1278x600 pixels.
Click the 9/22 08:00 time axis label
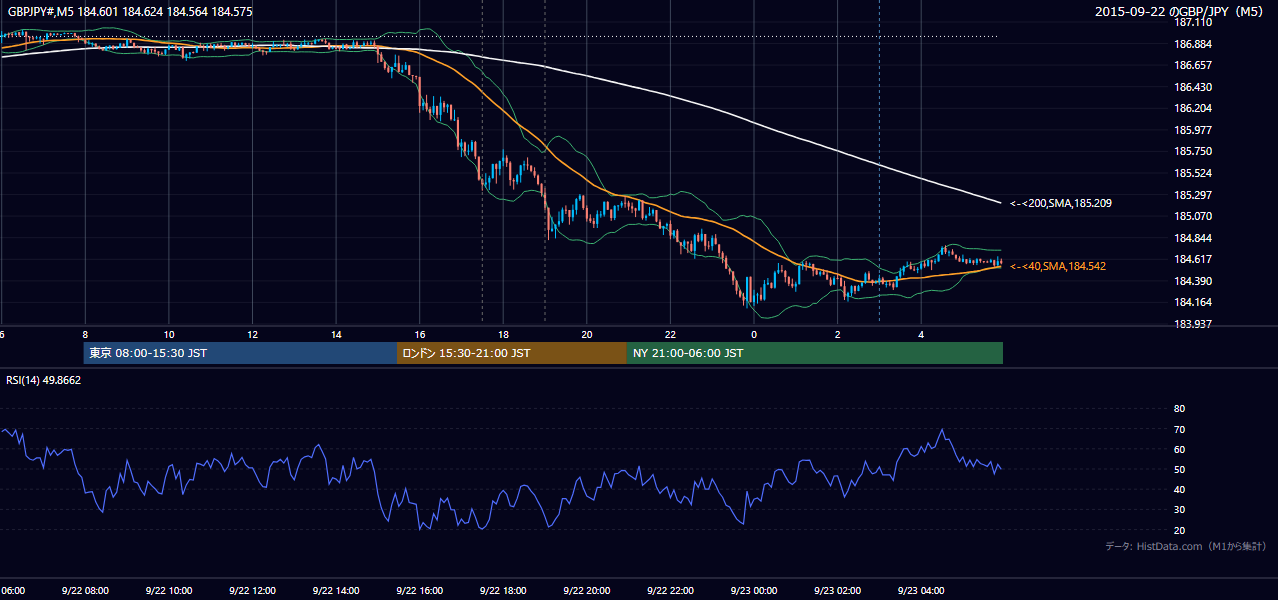84,591
